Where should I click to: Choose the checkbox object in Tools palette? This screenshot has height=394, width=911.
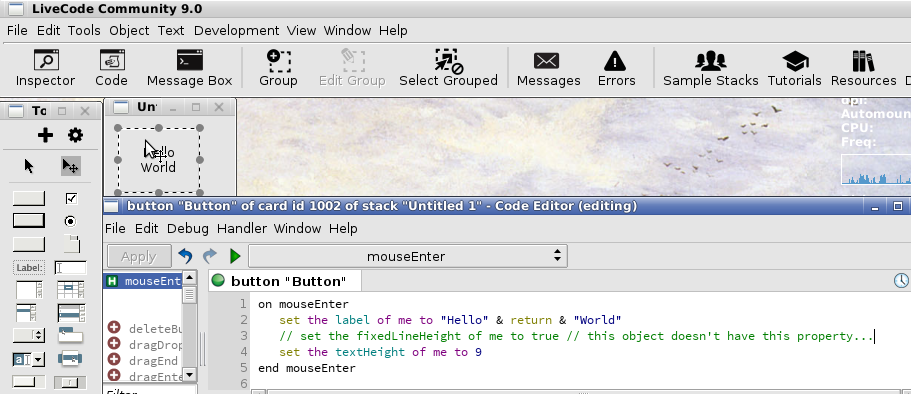pos(71,199)
